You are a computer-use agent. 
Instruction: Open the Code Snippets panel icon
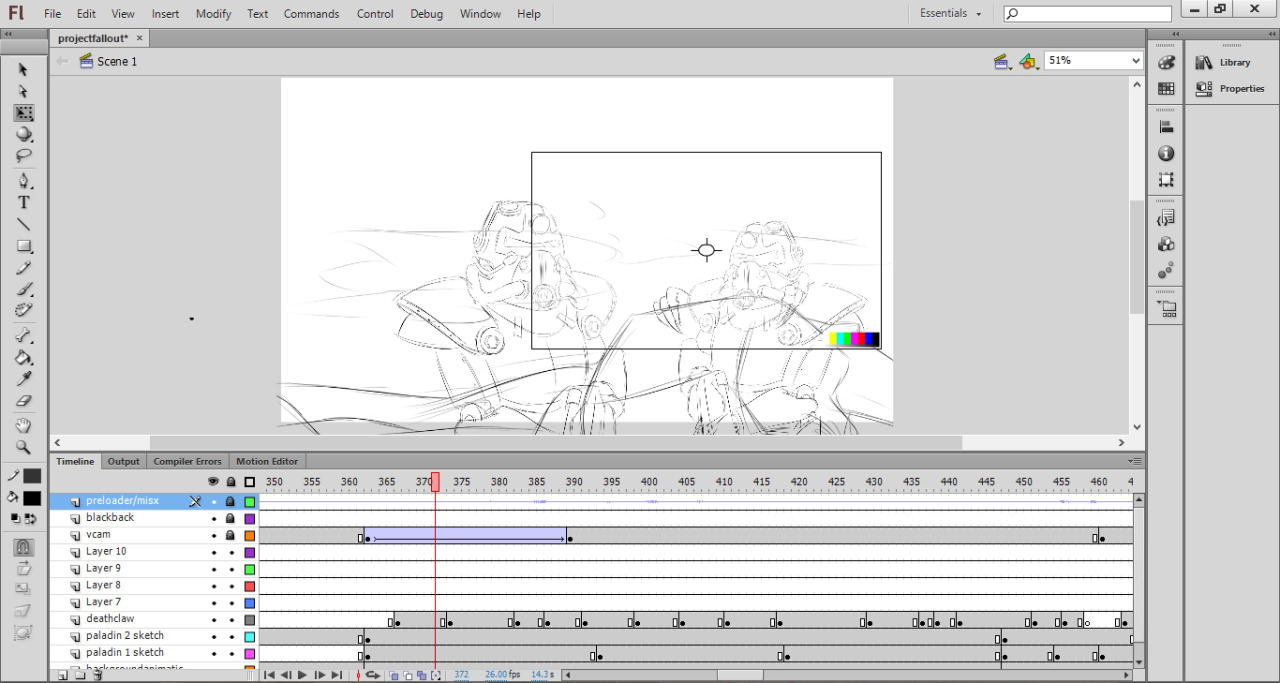pos(1166,218)
